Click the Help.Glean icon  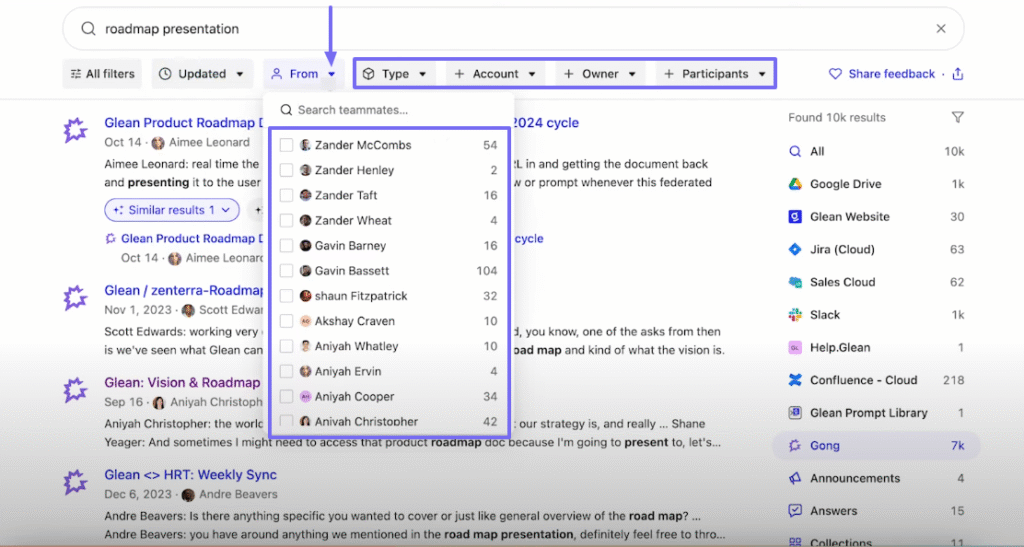(x=795, y=347)
